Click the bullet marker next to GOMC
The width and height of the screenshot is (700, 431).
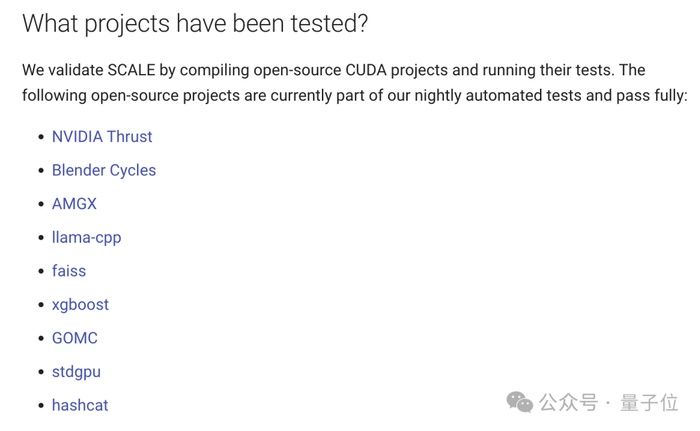coord(40,338)
